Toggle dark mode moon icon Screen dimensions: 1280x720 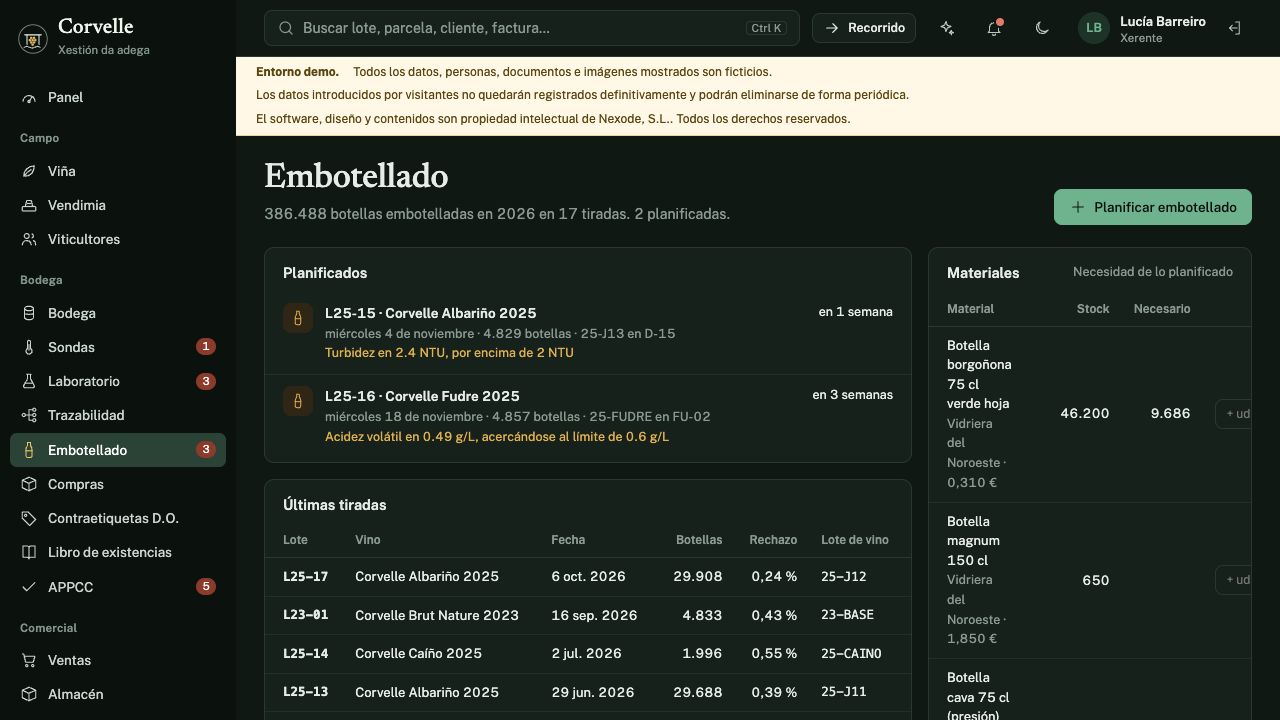point(1042,28)
